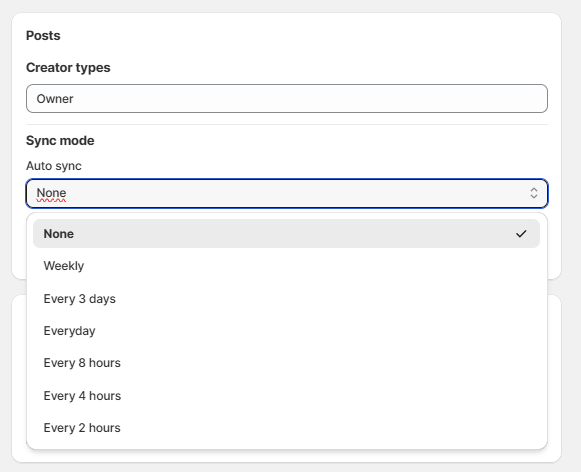
Task: Select the highlighted None option
Action: point(286,234)
